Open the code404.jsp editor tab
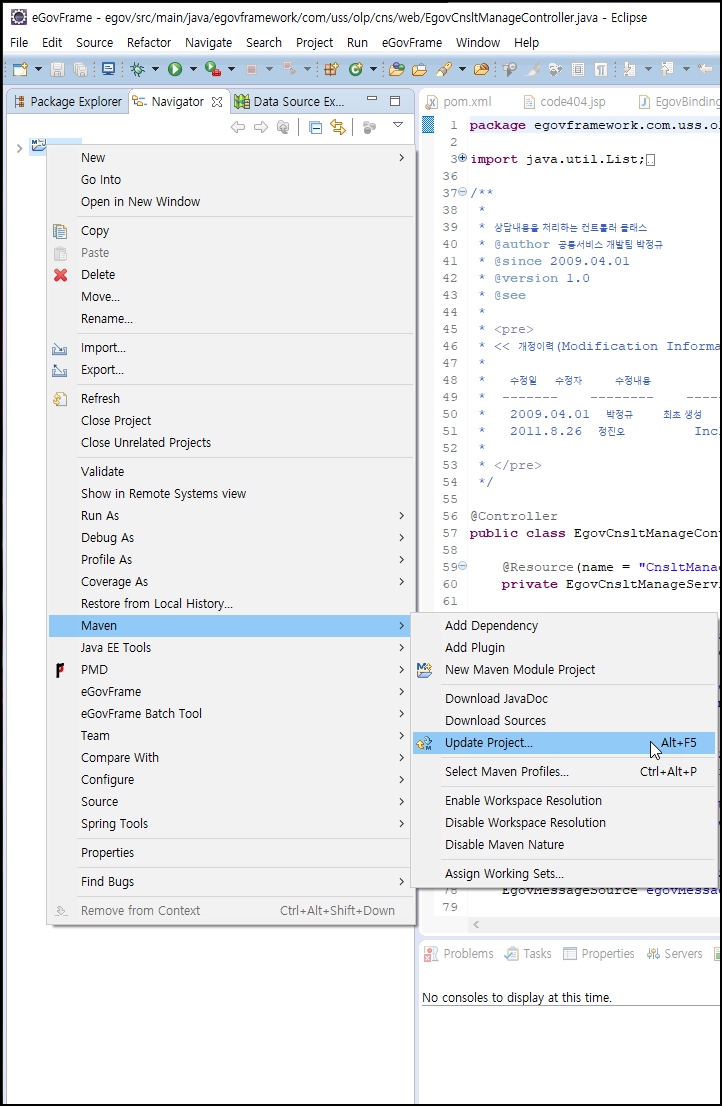The image size is (722, 1106). [x=564, y=102]
